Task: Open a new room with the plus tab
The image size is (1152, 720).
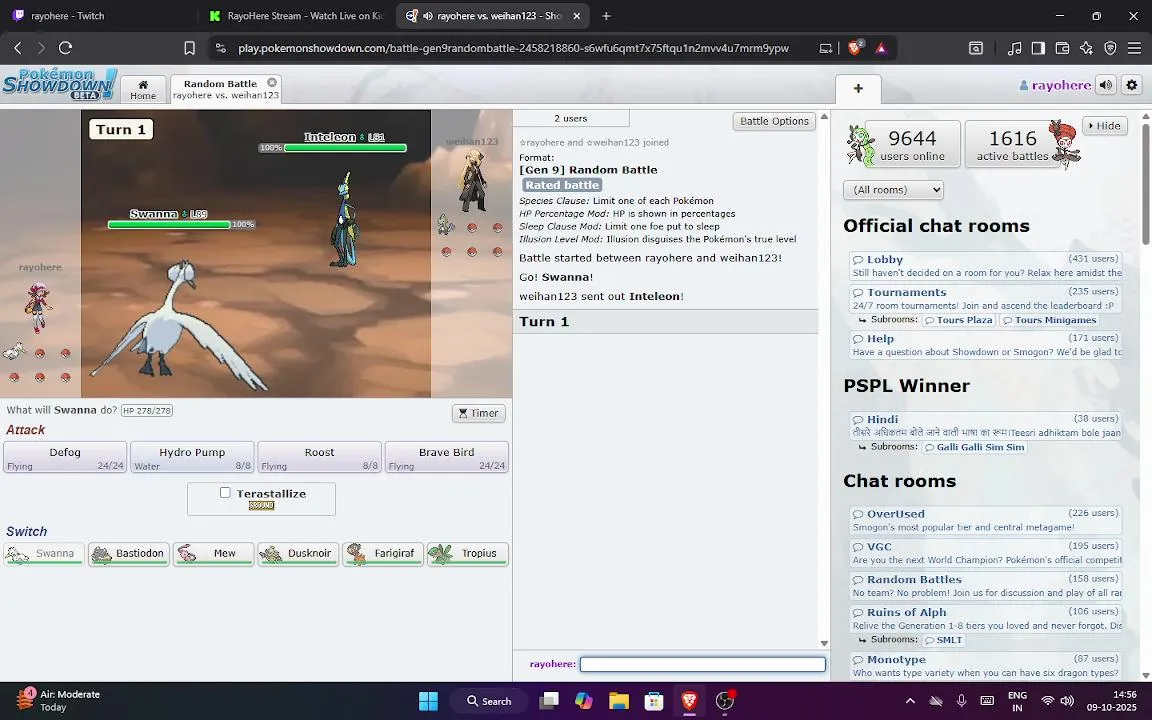Action: pyautogui.click(x=858, y=89)
